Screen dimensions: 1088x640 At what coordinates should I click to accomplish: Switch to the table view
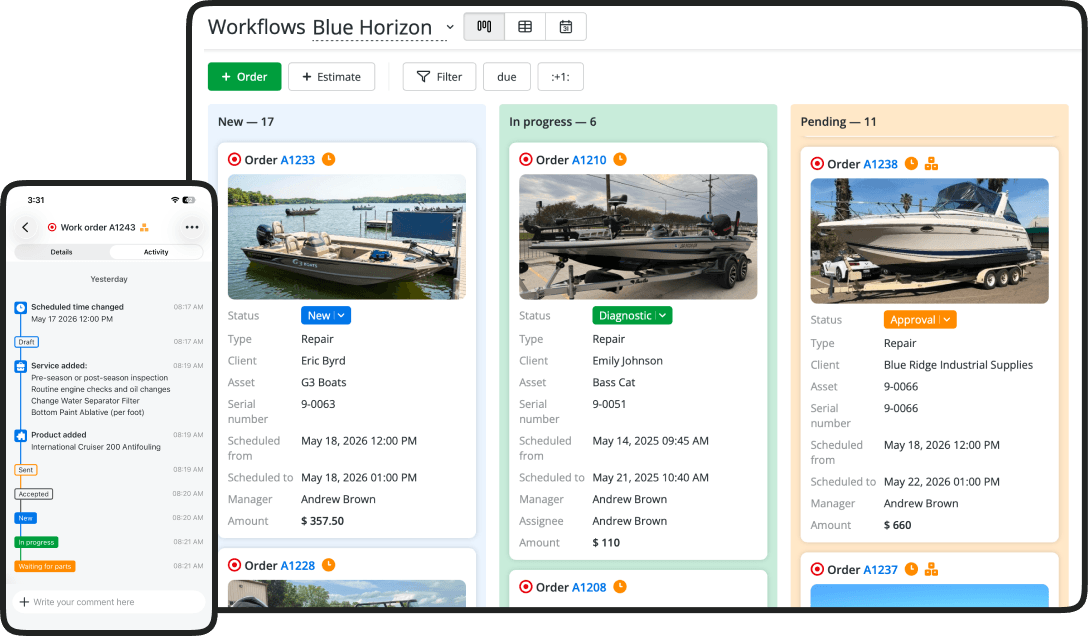click(525, 27)
